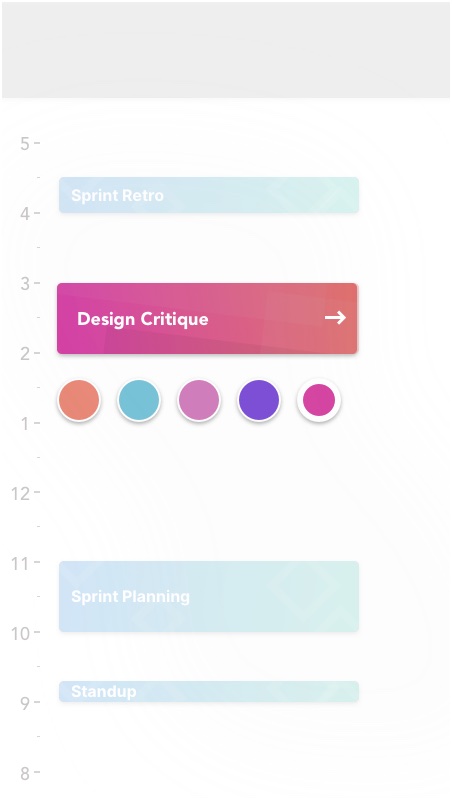The width and height of the screenshot is (452, 800).
Task: Select the orange color swatch
Action: 79,400
